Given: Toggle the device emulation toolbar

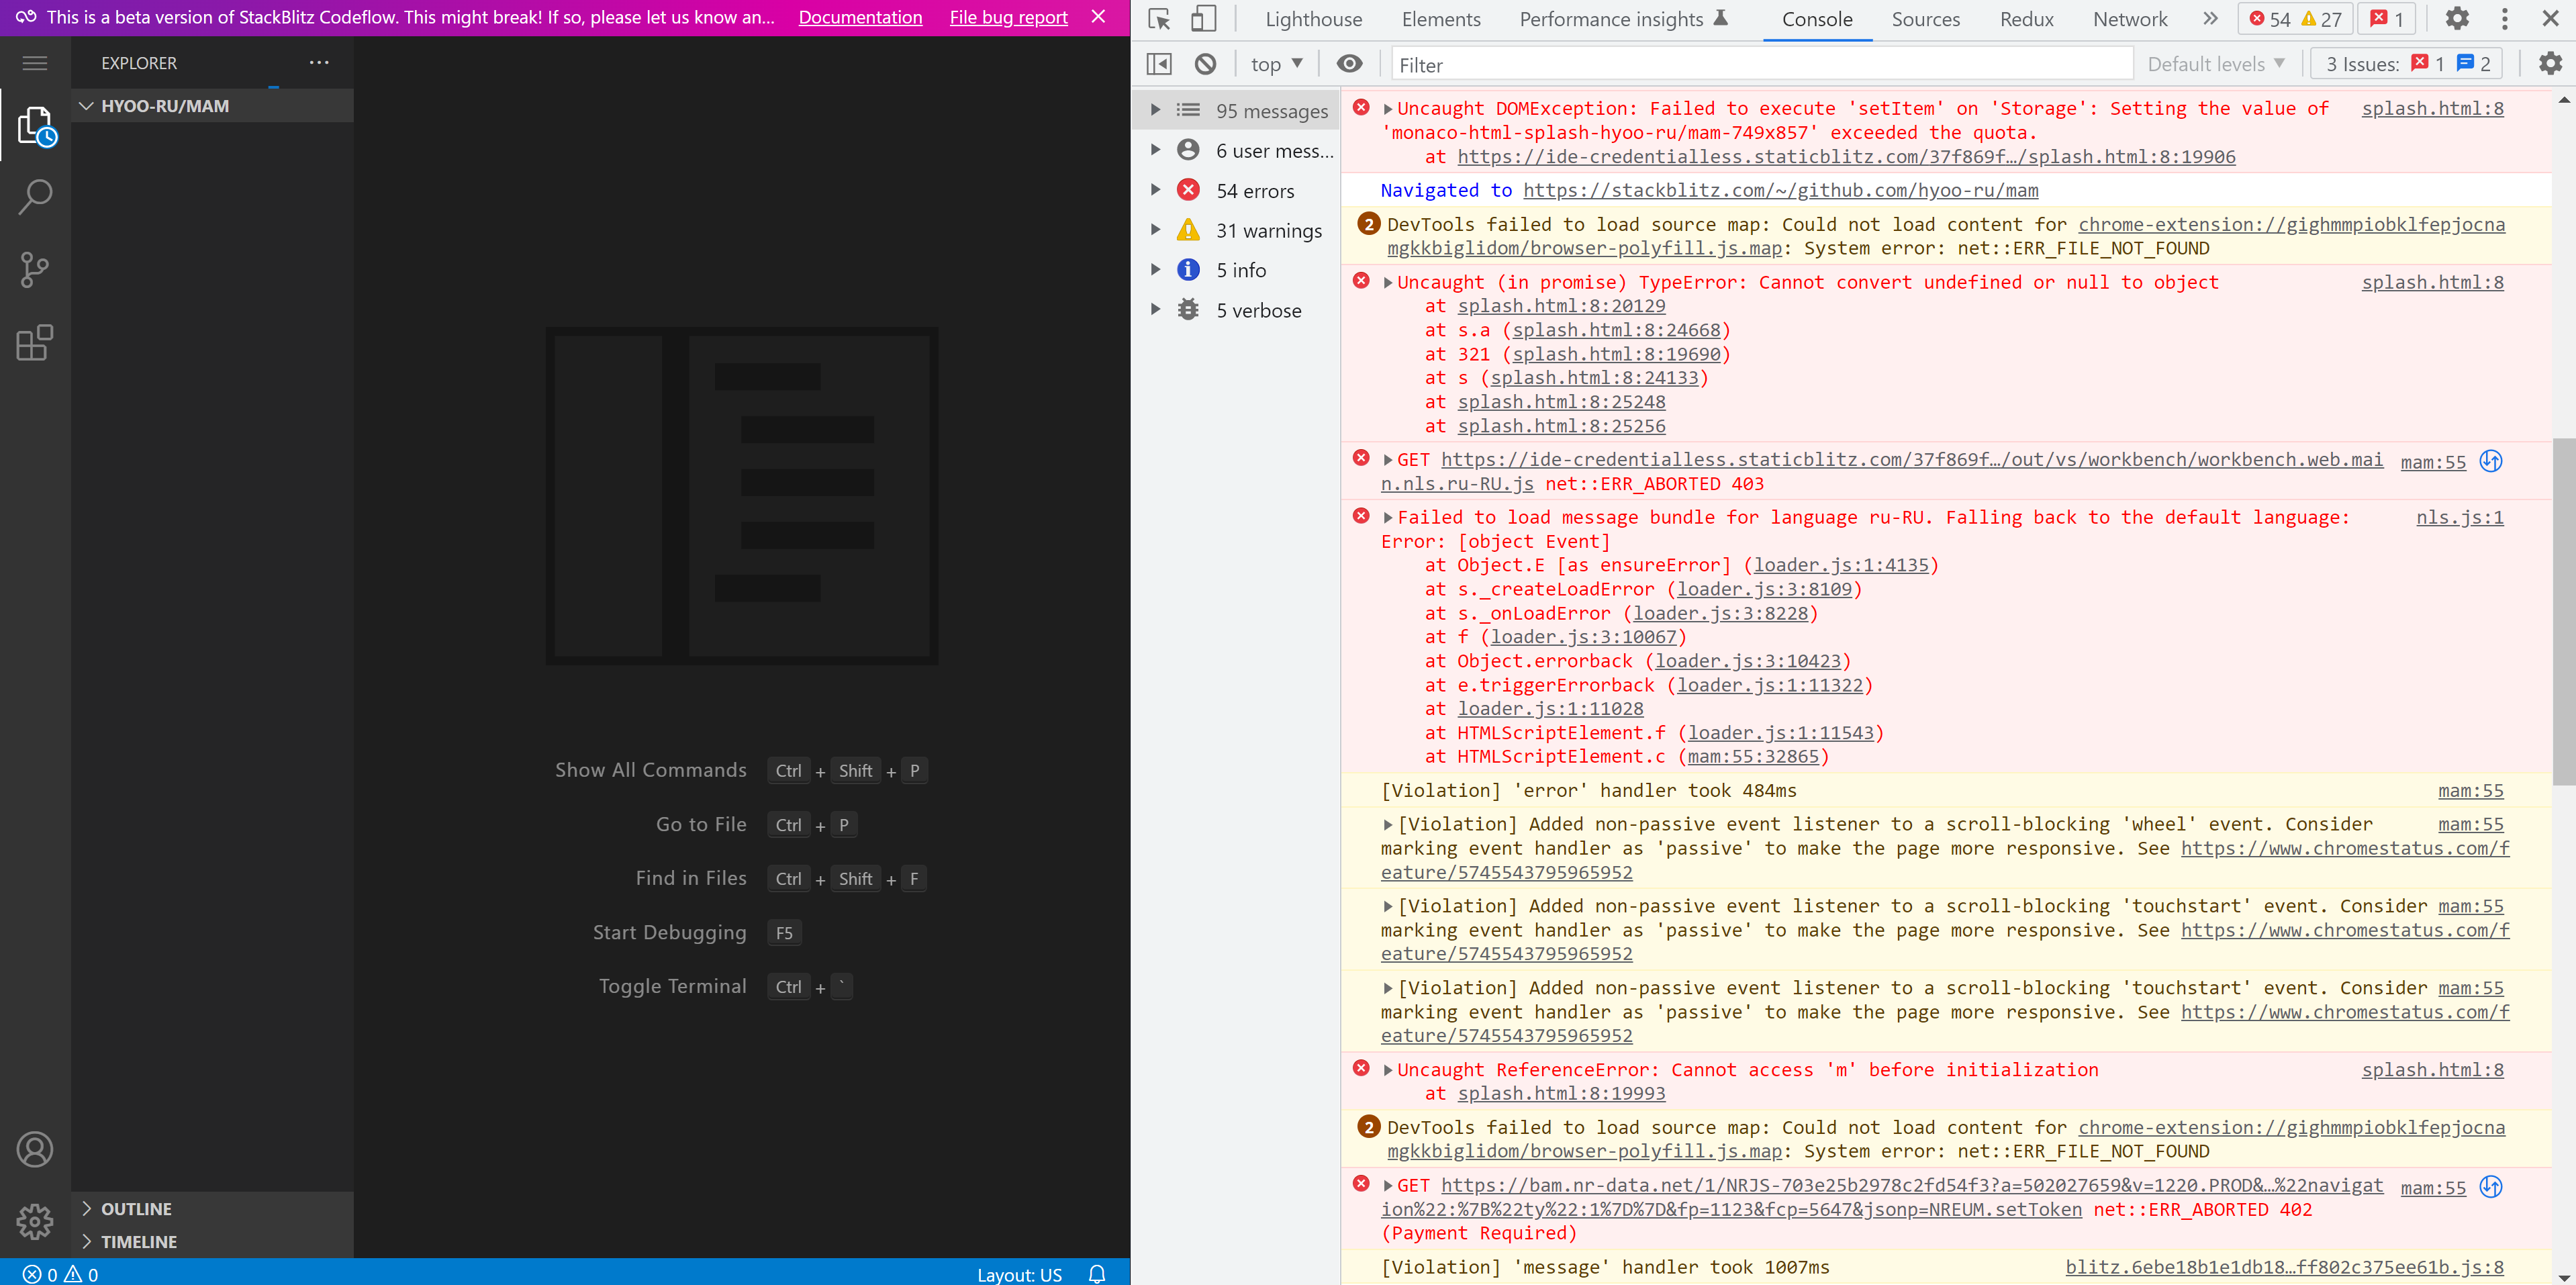Looking at the screenshot, I should click(x=1204, y=18).
